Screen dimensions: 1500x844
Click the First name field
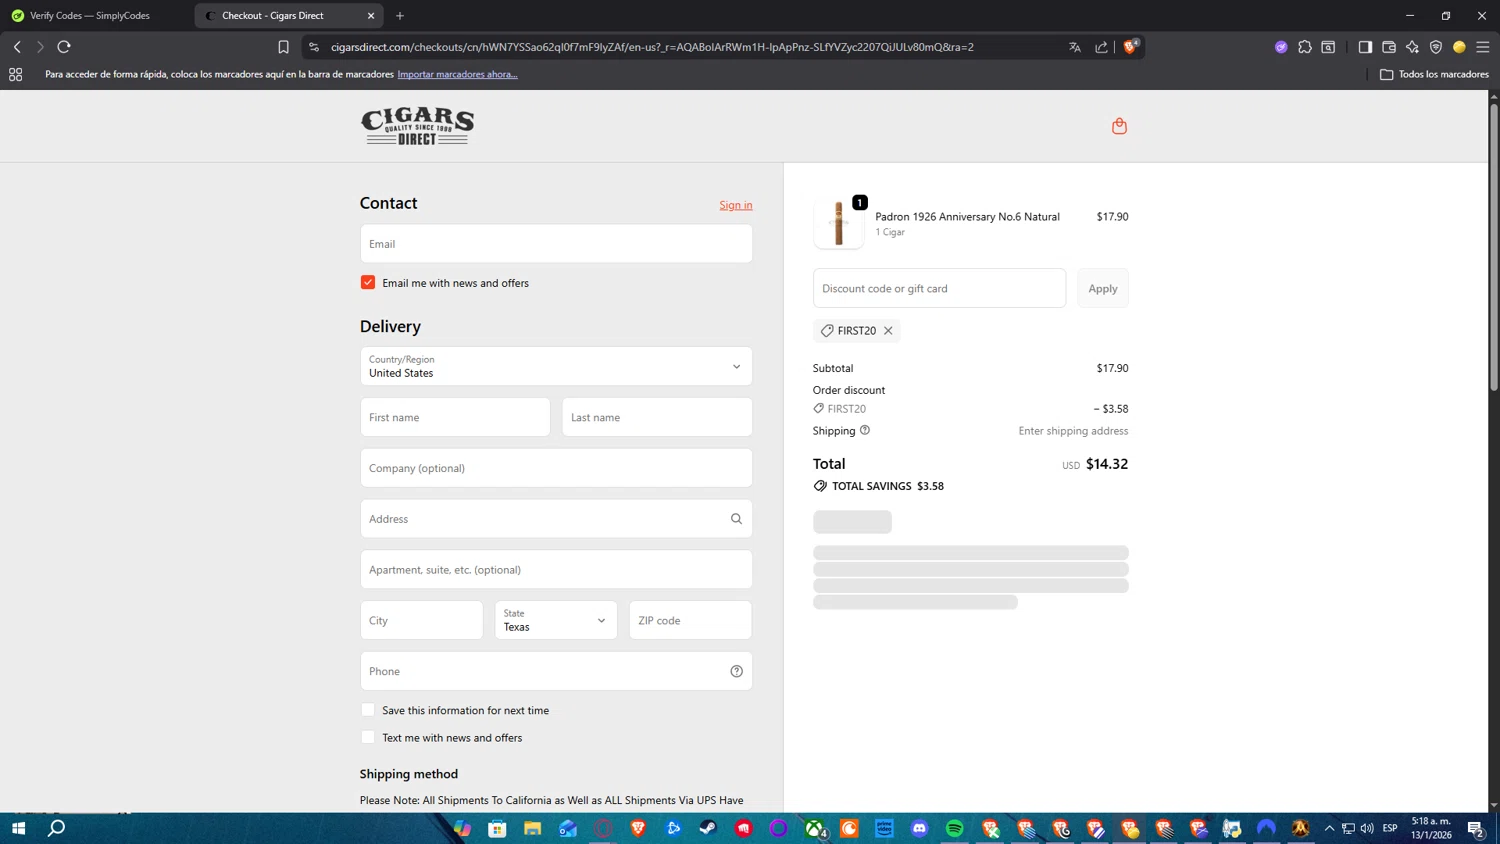[455, 417]
